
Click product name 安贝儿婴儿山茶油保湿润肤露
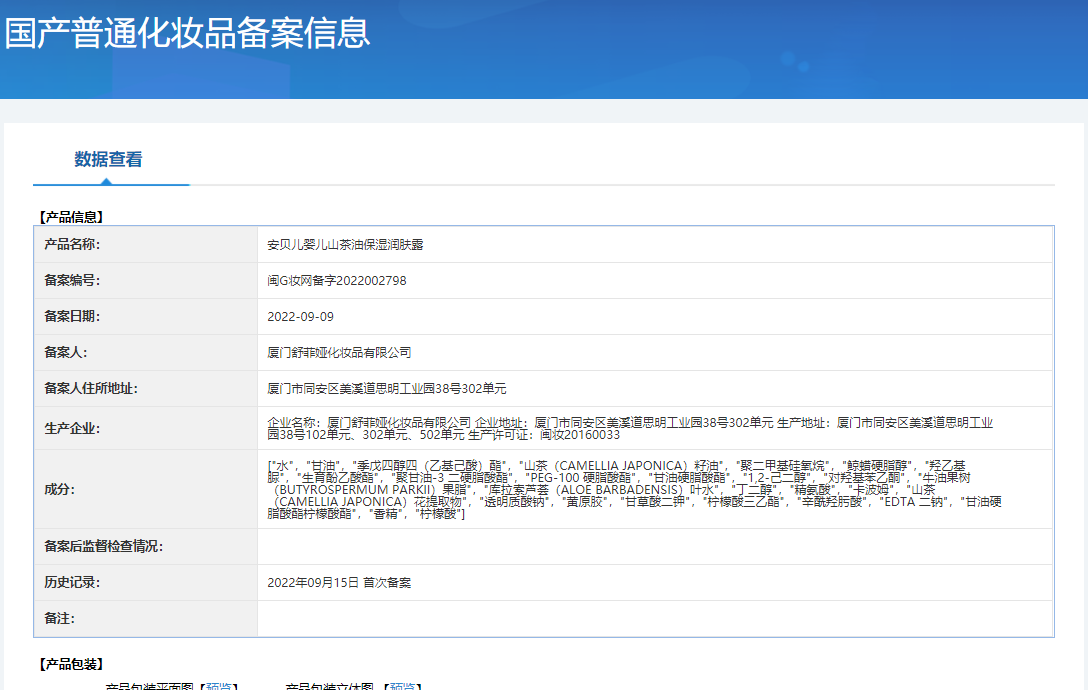click(345, 245)
